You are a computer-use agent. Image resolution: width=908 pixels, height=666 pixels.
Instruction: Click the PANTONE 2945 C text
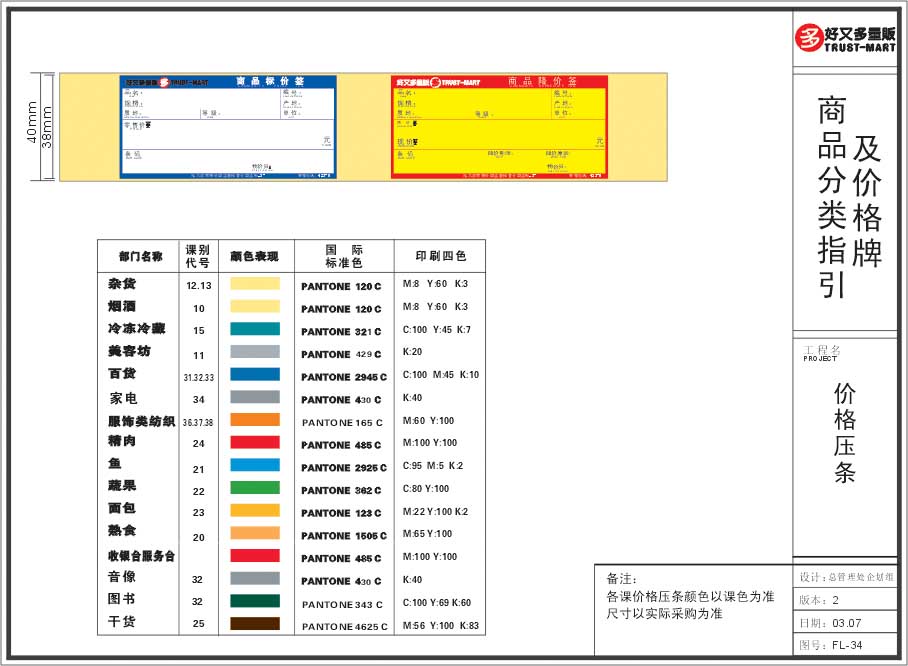[x=342, y=377]
